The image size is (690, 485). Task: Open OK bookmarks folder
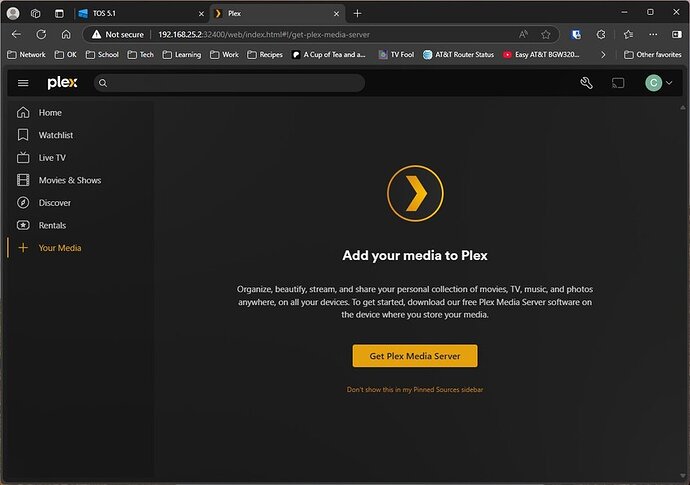[66, 55]
